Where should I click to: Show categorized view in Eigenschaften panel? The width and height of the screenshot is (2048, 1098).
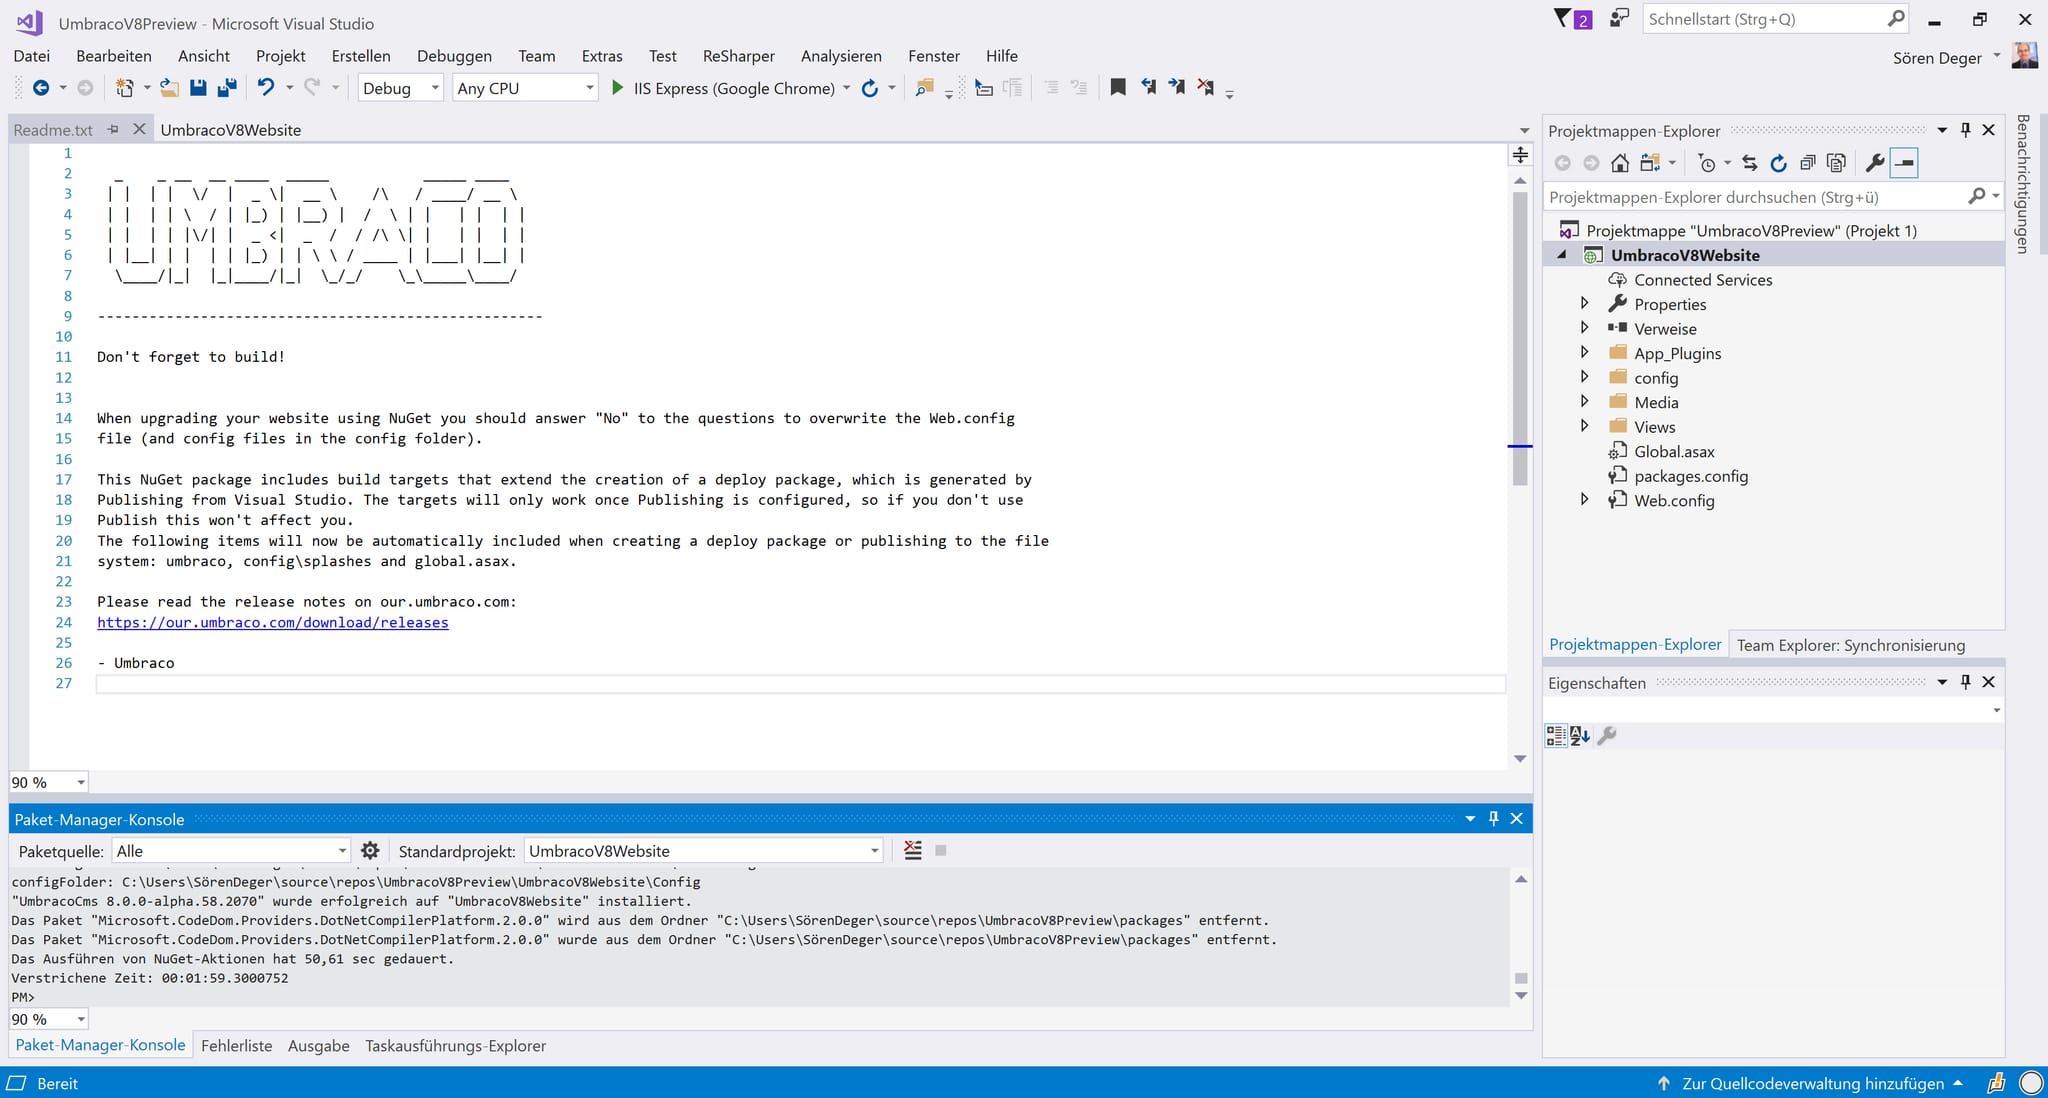pos(1556,736)
